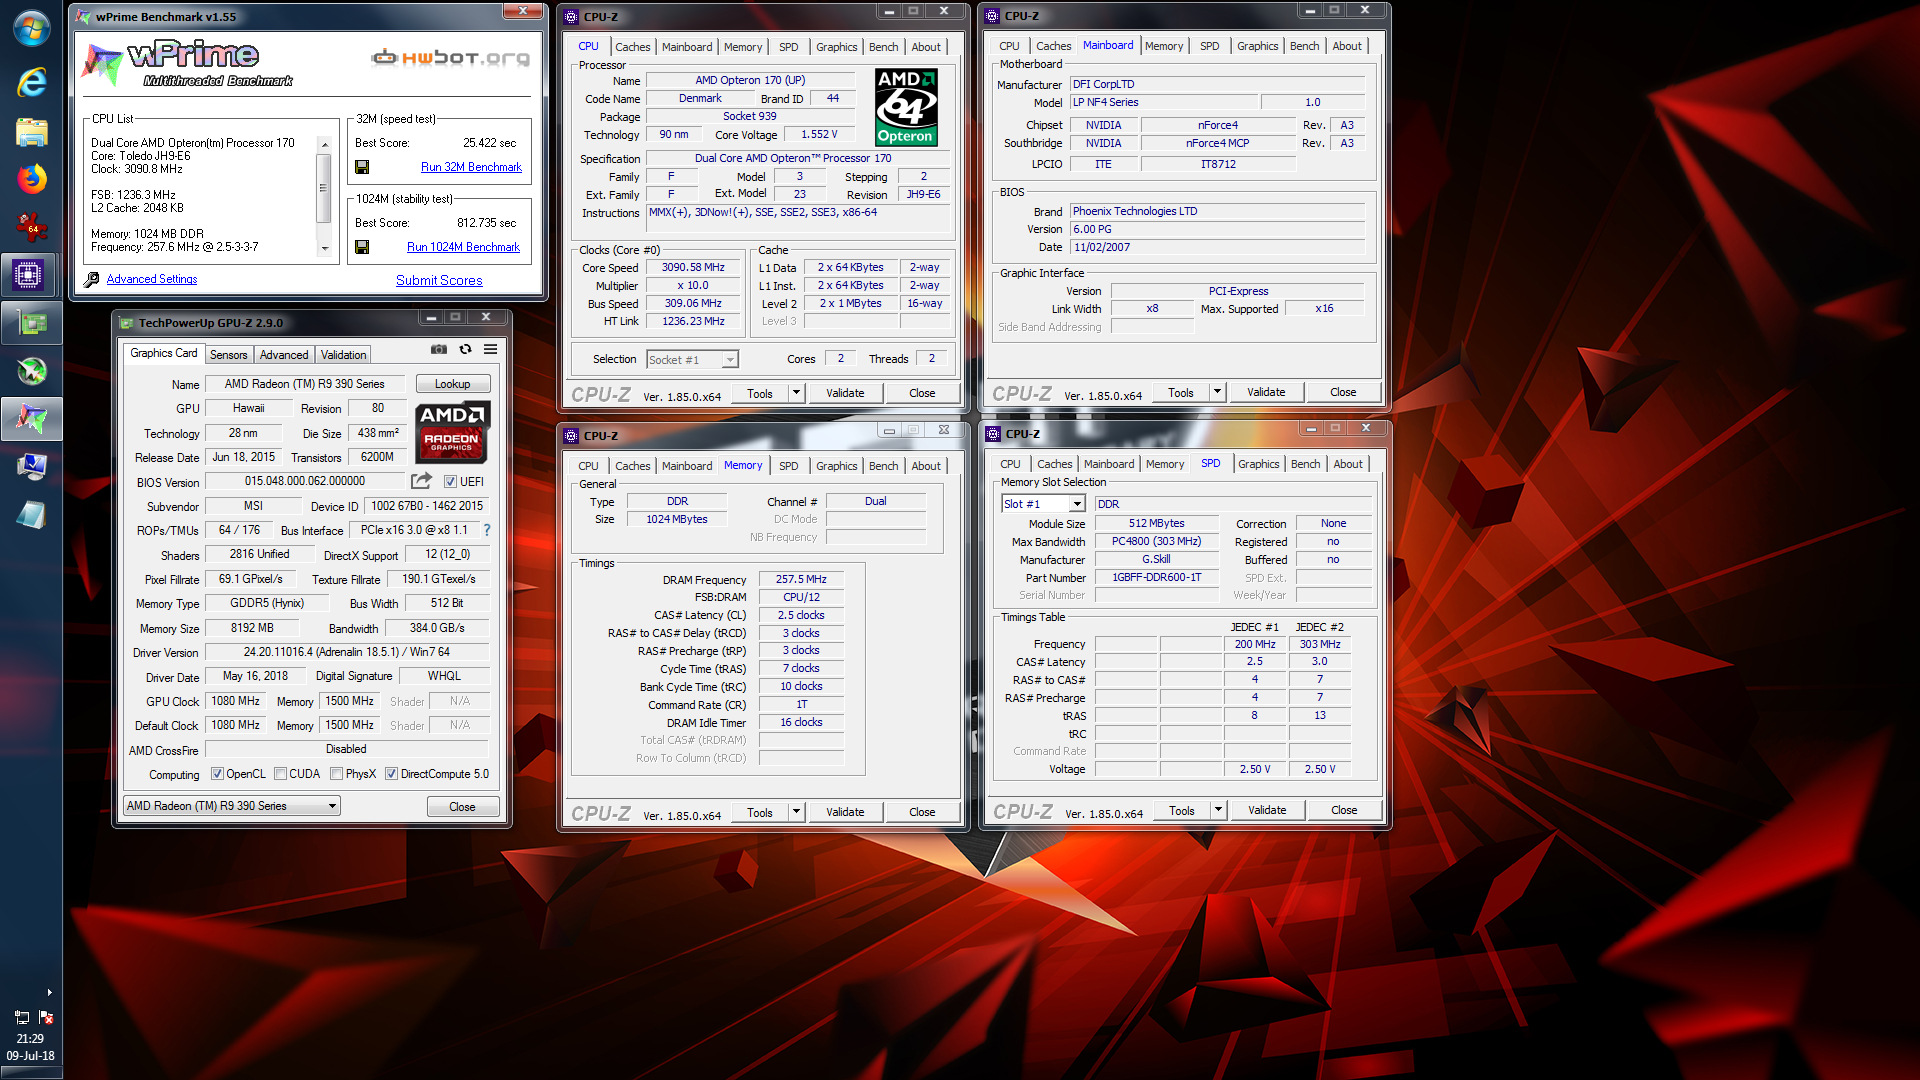Click the save icon next to 32M Best Score
This screenshot has width=1920, height=1080.
click(362, 167)
